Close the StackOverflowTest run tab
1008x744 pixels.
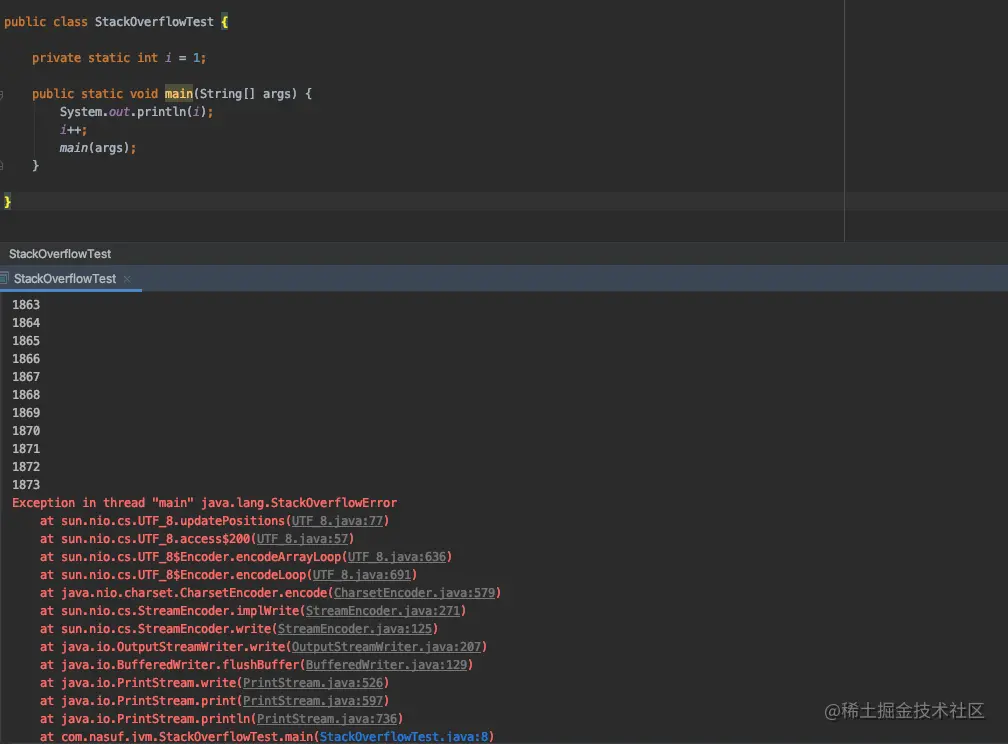(127, 279)
